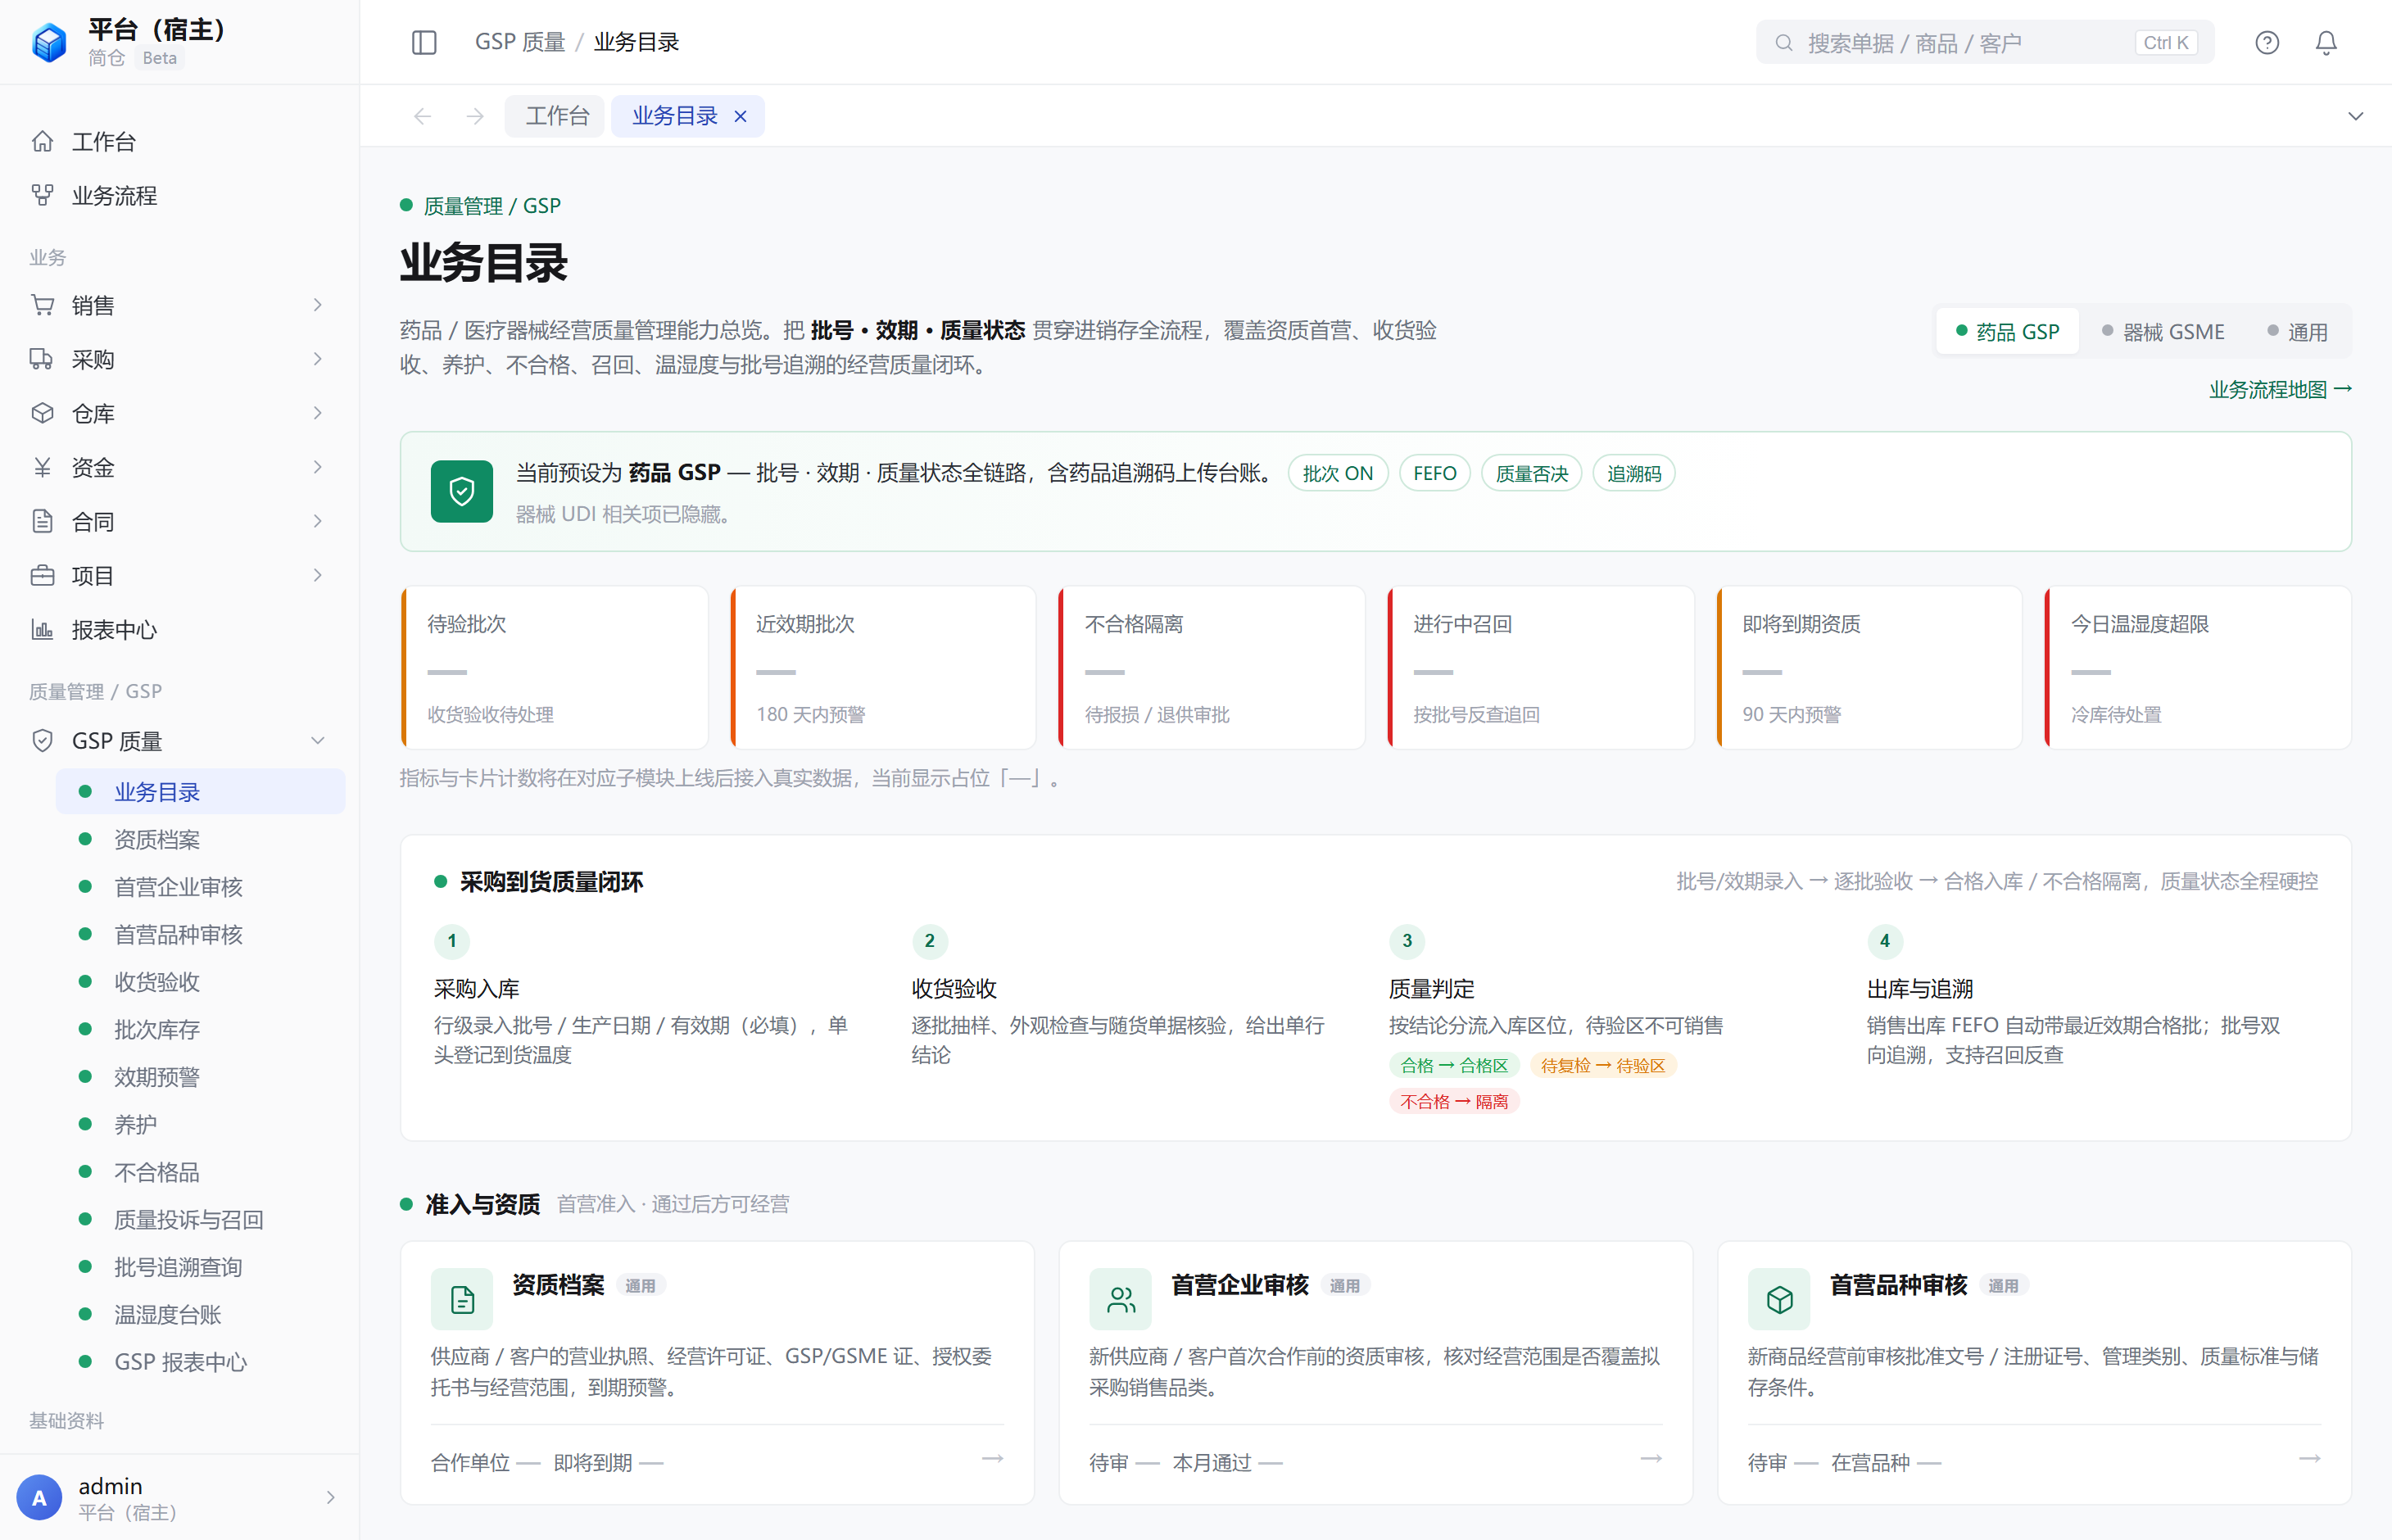Viewport: 2392px width, 1540px height.
Task: Click the 合格 → 合格区 green tag
Action: tap(1454, 1065)
